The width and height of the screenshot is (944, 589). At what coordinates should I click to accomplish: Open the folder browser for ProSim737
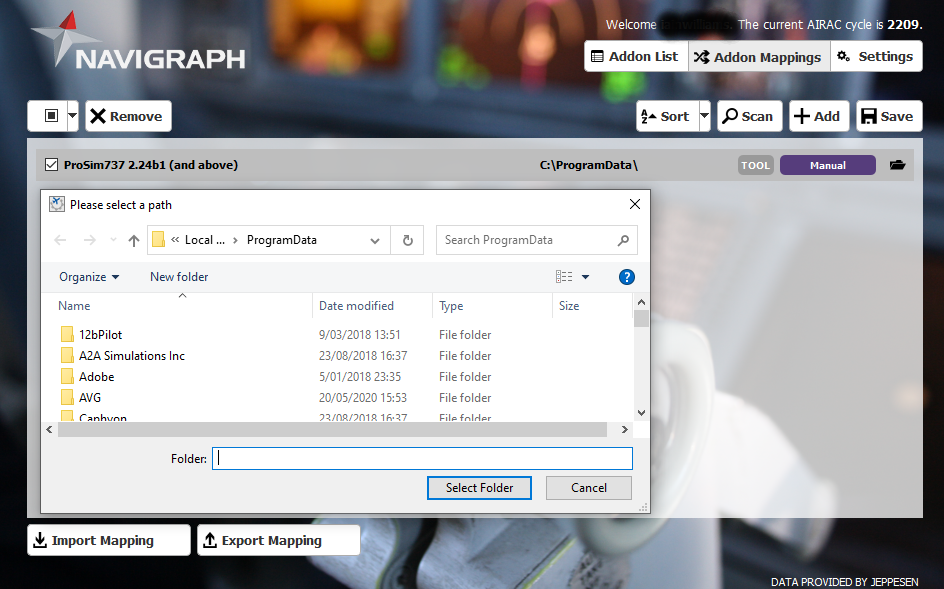coord(897,165)
